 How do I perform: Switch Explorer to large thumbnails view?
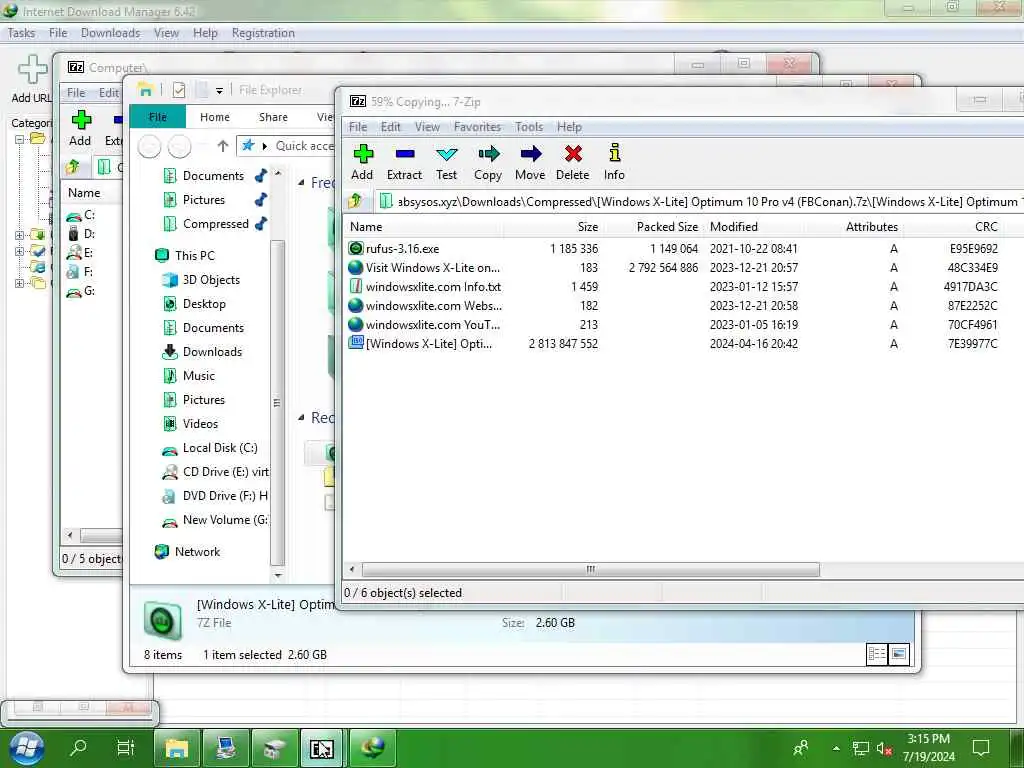pyautogui.click(x=899, y=654)
